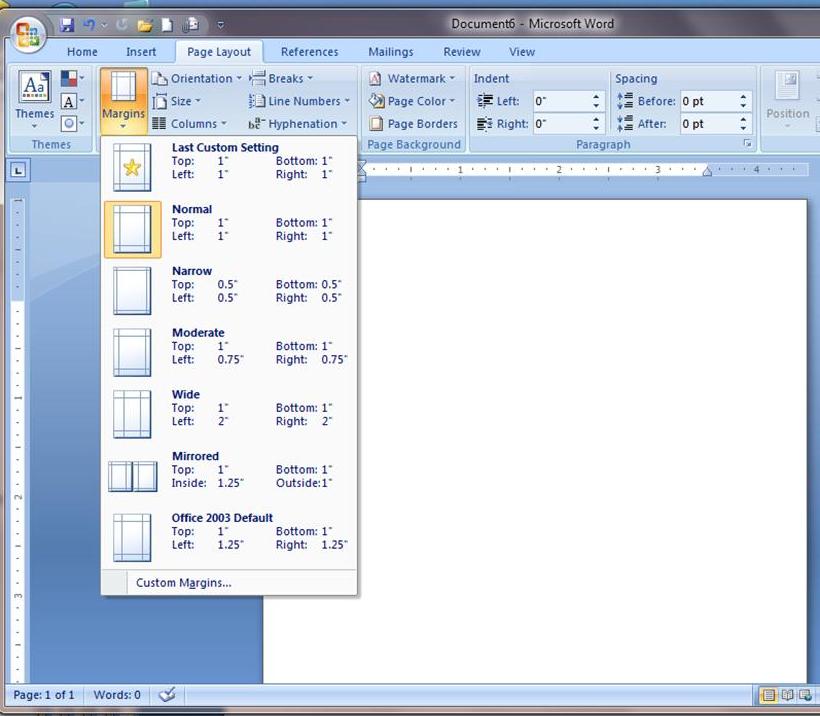
Task: Open the Theme Fonts dropdown
Action: pos(73,101)
